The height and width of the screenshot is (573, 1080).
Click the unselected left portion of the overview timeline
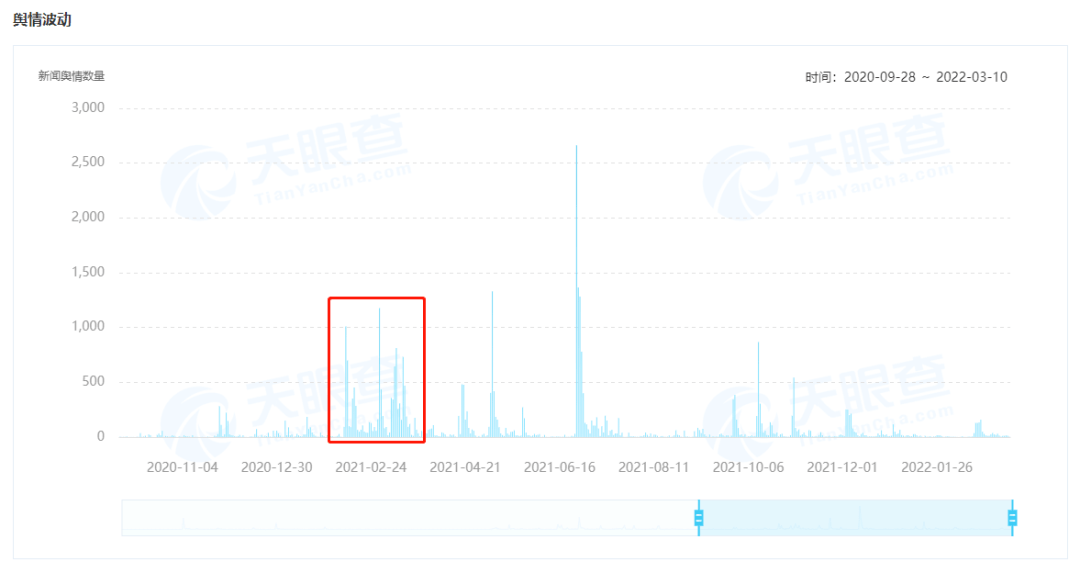(410, 518)
